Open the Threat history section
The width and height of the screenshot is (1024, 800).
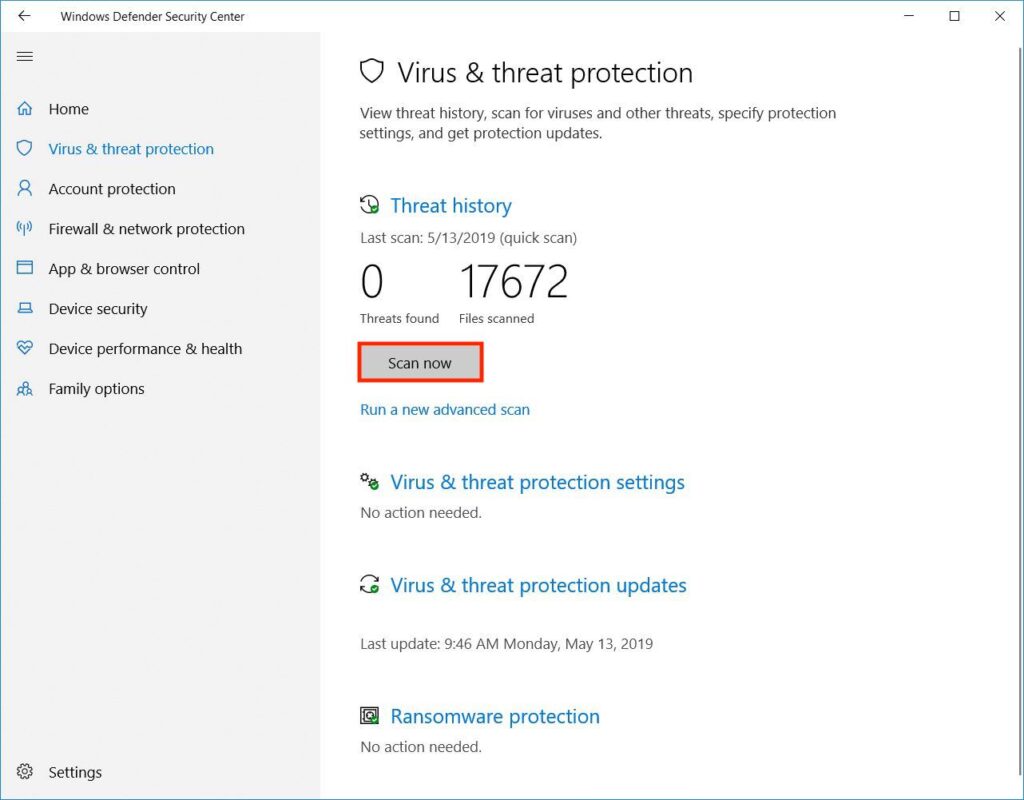point(450,206)
